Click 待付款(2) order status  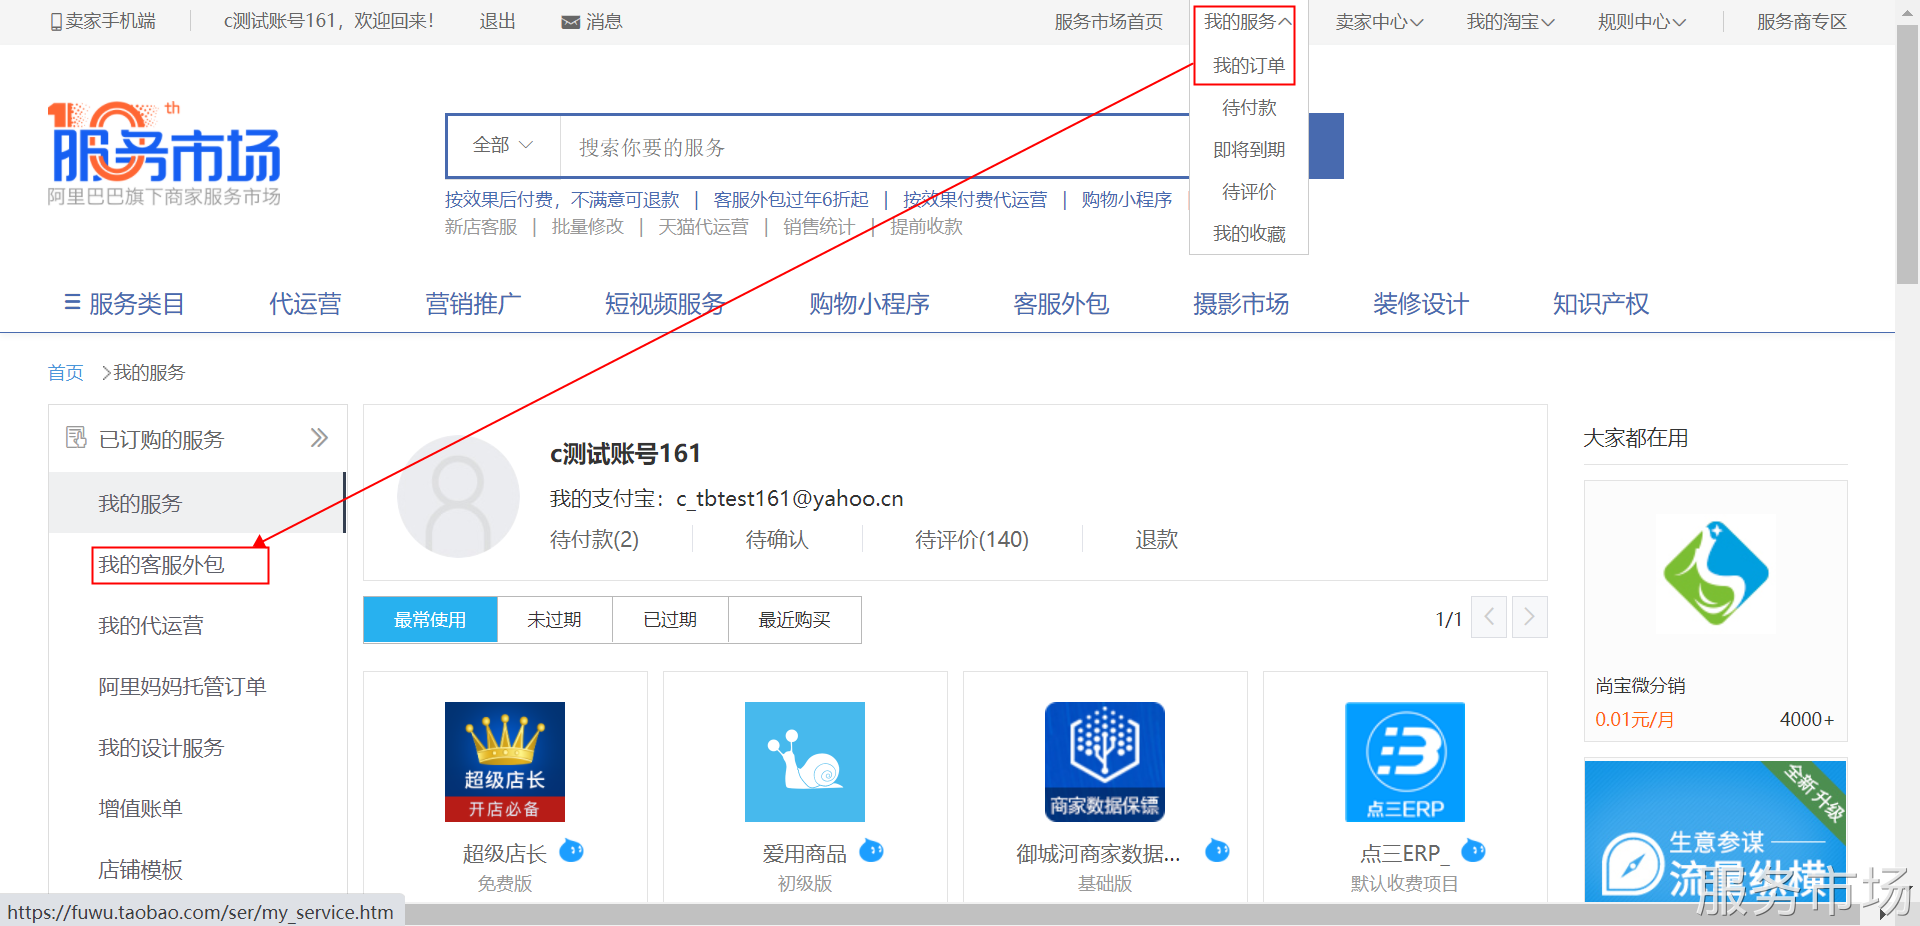594,540
